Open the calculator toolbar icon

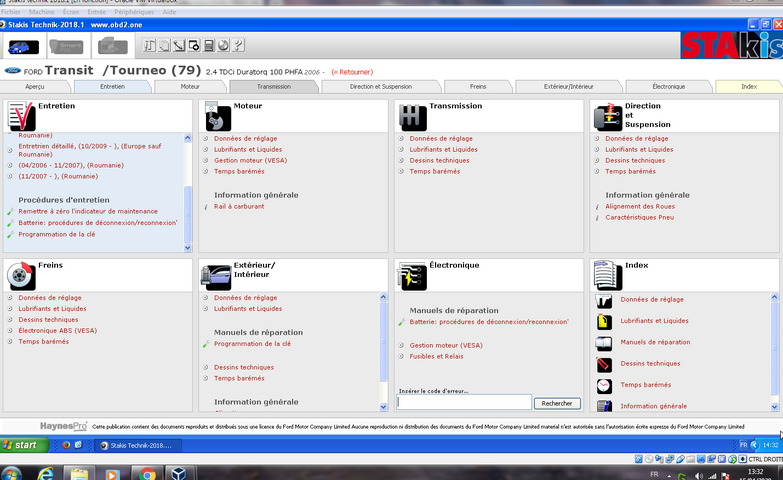209,45
